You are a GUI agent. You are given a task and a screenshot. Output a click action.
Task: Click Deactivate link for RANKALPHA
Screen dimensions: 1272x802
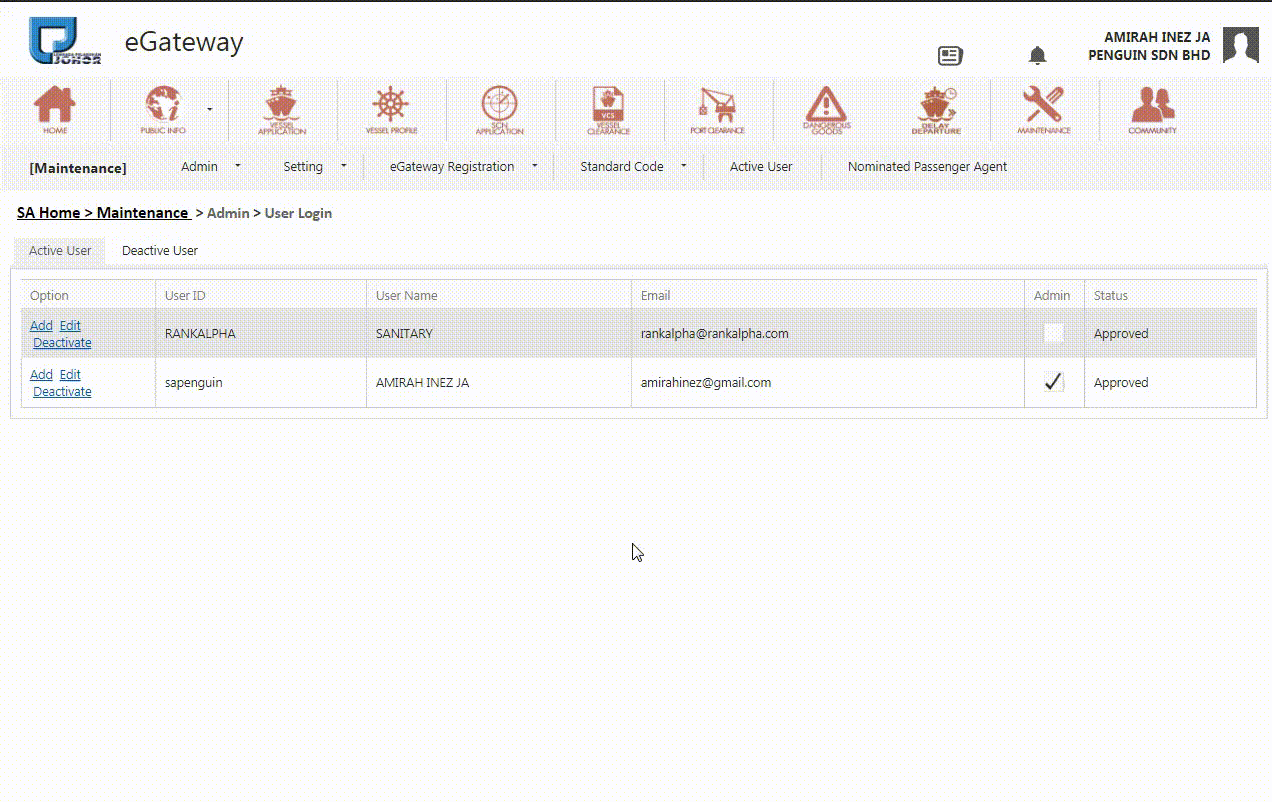[62, 343]
